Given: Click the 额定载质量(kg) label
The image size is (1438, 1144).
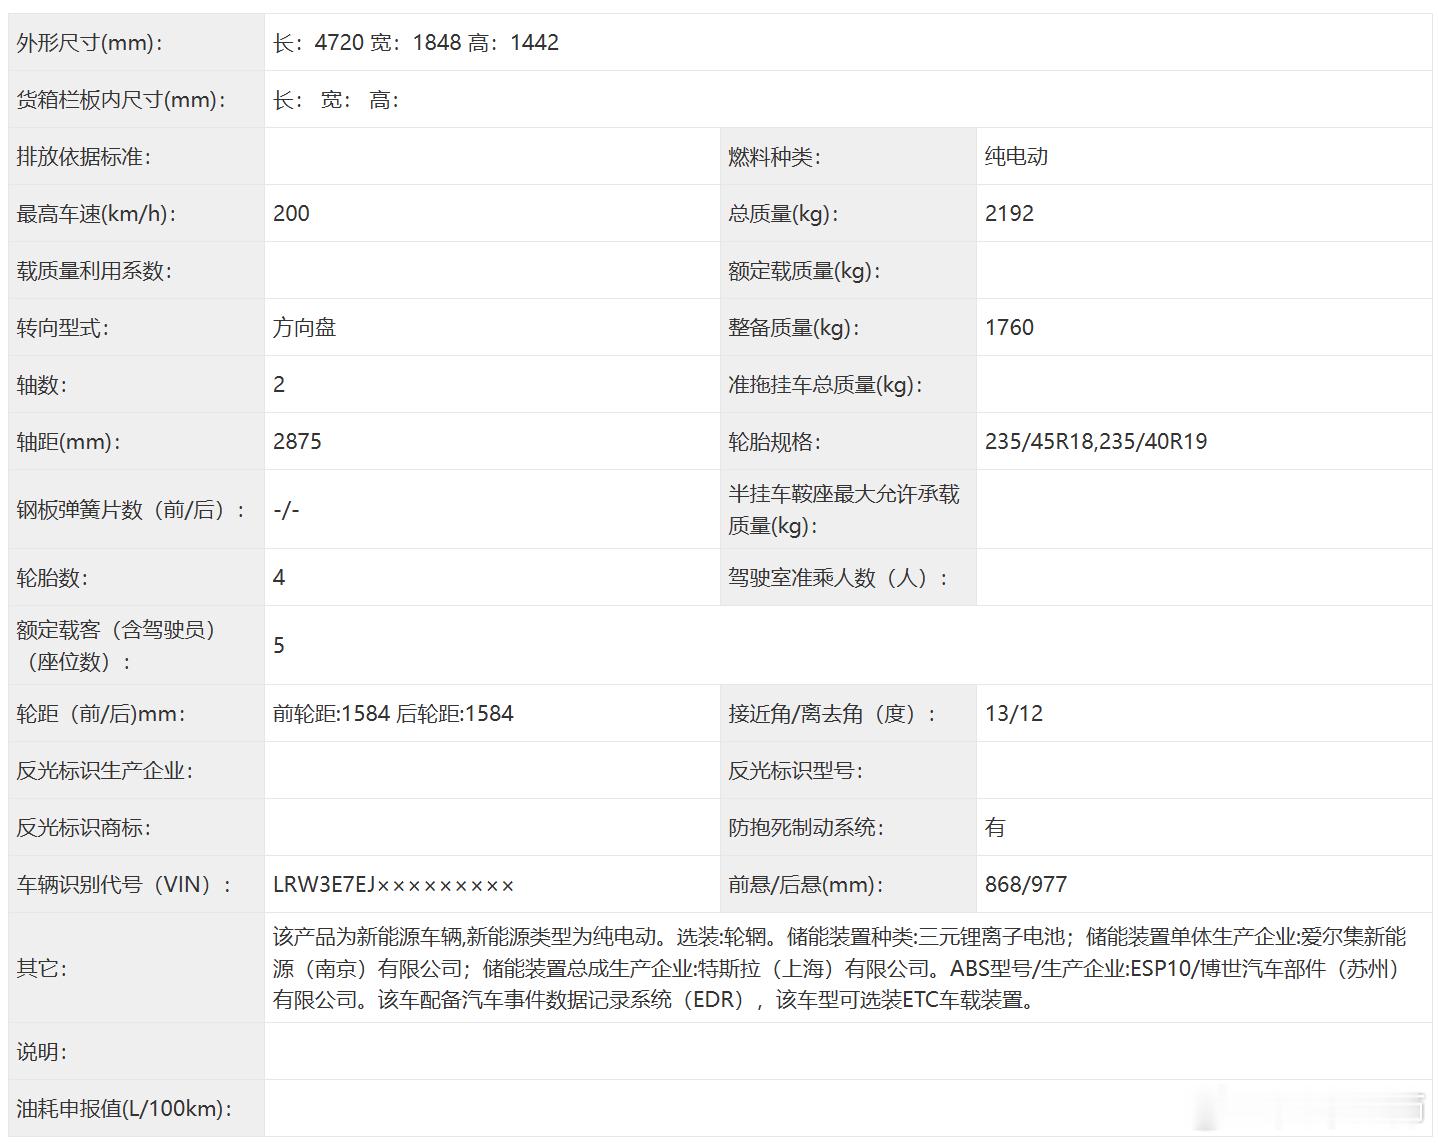Looking at the screenshot, I should pos(805,271).
